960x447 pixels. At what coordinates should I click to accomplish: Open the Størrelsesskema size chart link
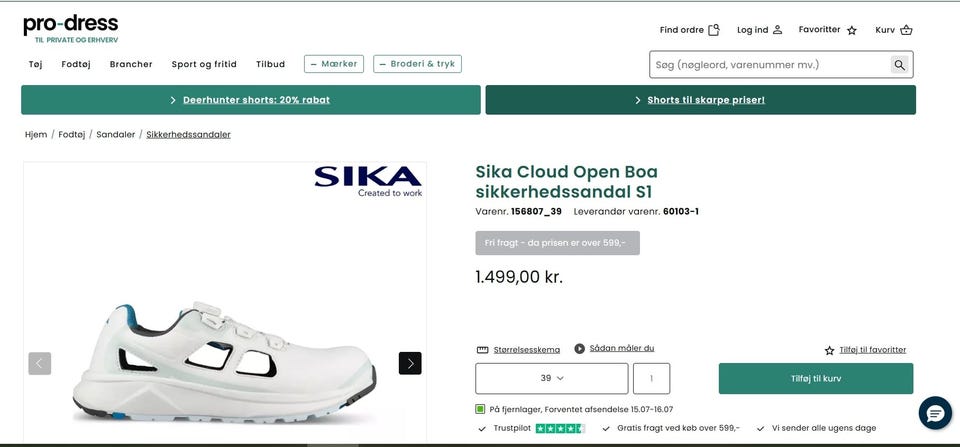(526, 350)
